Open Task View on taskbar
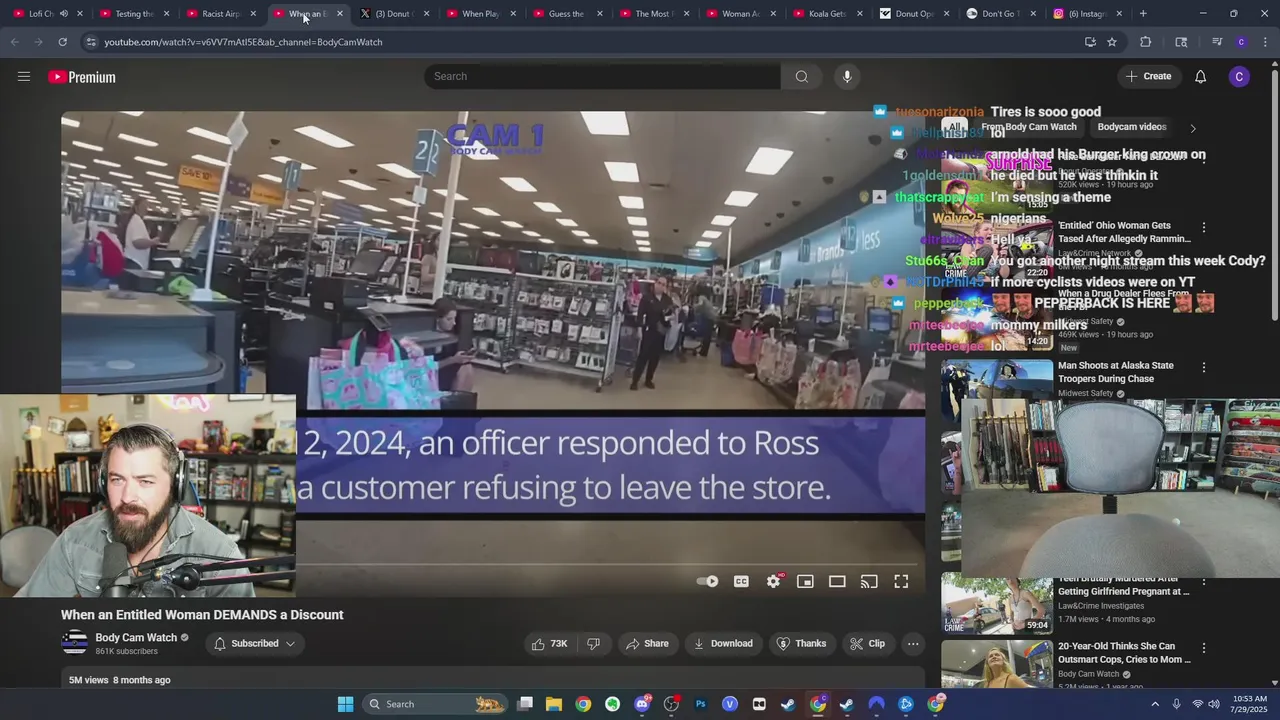This screenshot has height=720, width=1280. (x=525, y=704)
